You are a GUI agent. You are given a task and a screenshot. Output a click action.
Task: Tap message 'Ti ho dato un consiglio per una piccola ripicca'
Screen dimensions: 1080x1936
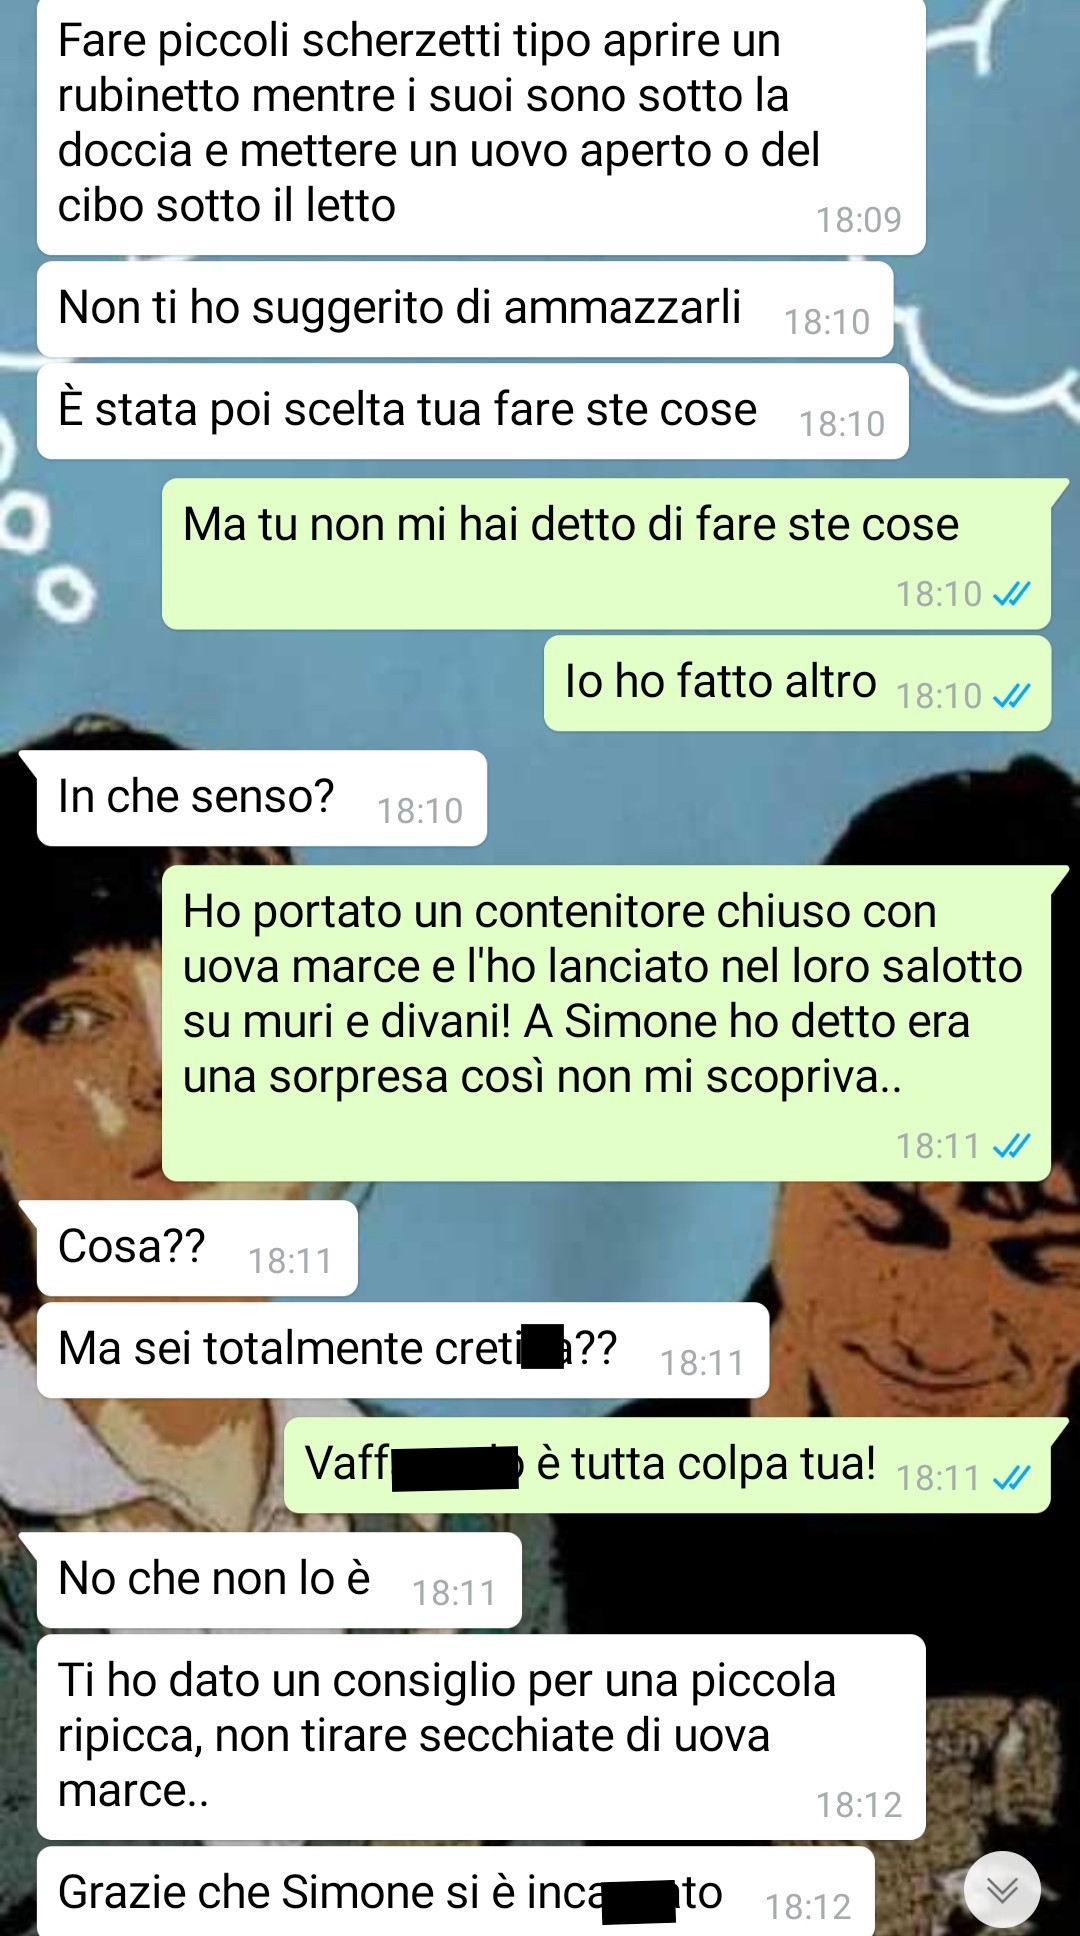pyautogui.click(x=481, y=1737)
